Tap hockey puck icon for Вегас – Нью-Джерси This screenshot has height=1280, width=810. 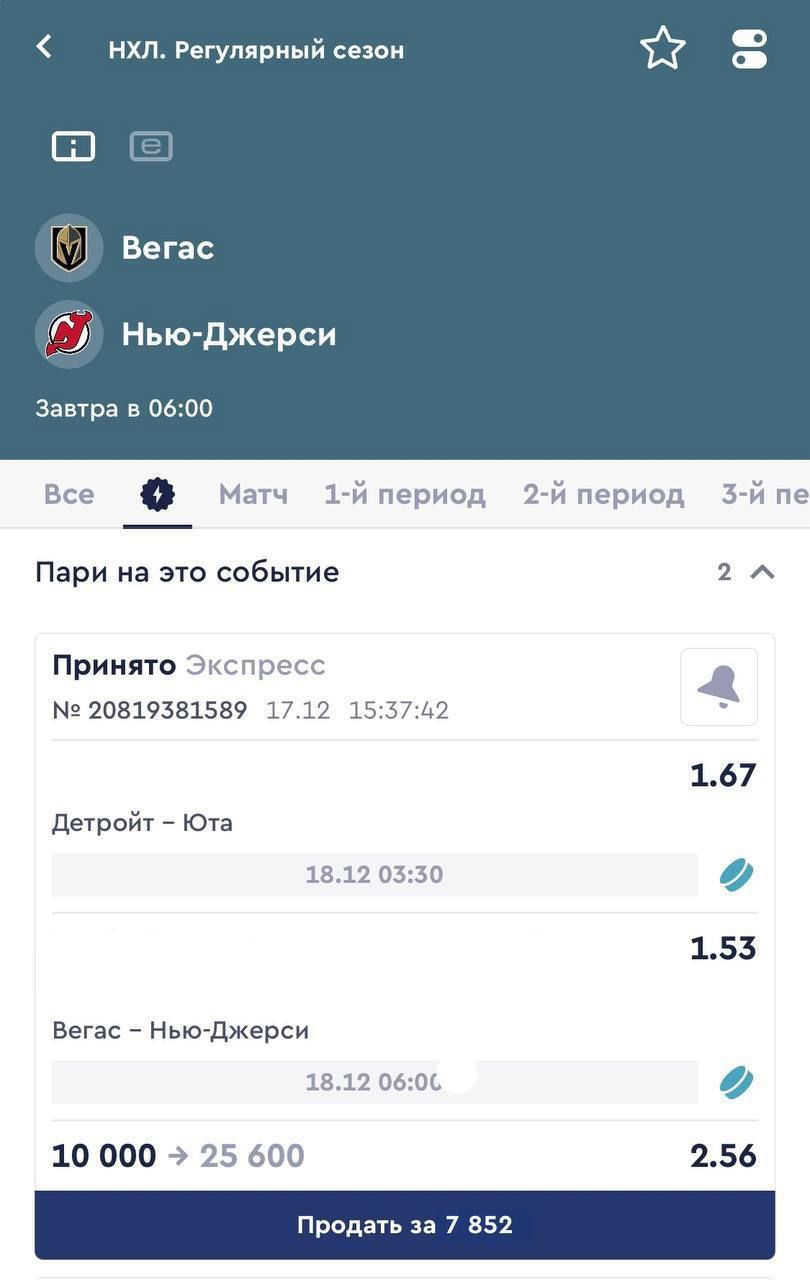click(736, 1082)
